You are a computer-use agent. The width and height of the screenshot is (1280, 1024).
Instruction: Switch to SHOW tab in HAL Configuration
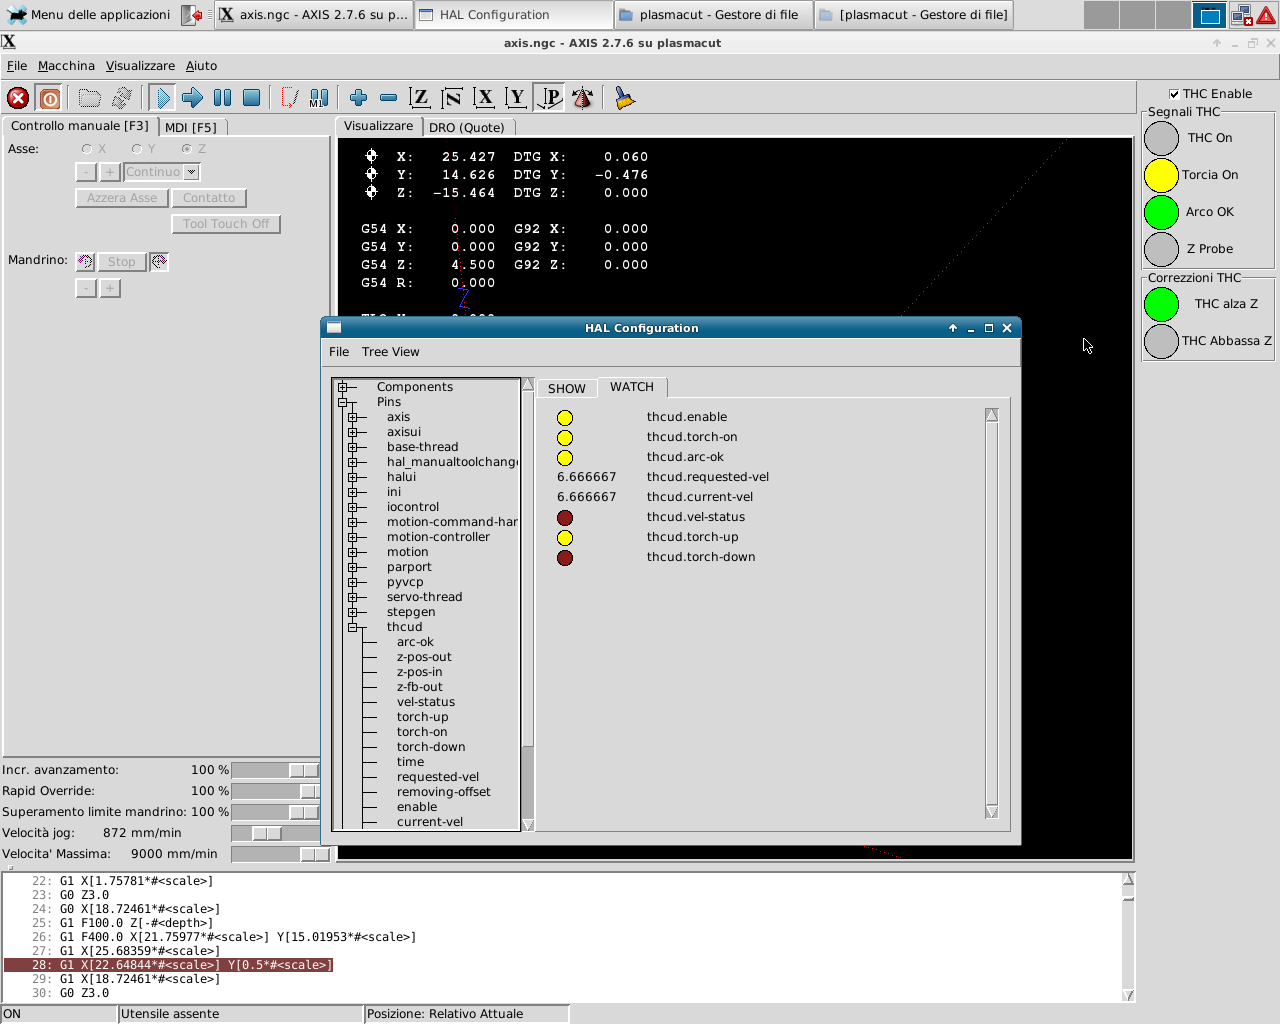pyautogui.click(x=566, y=388)
